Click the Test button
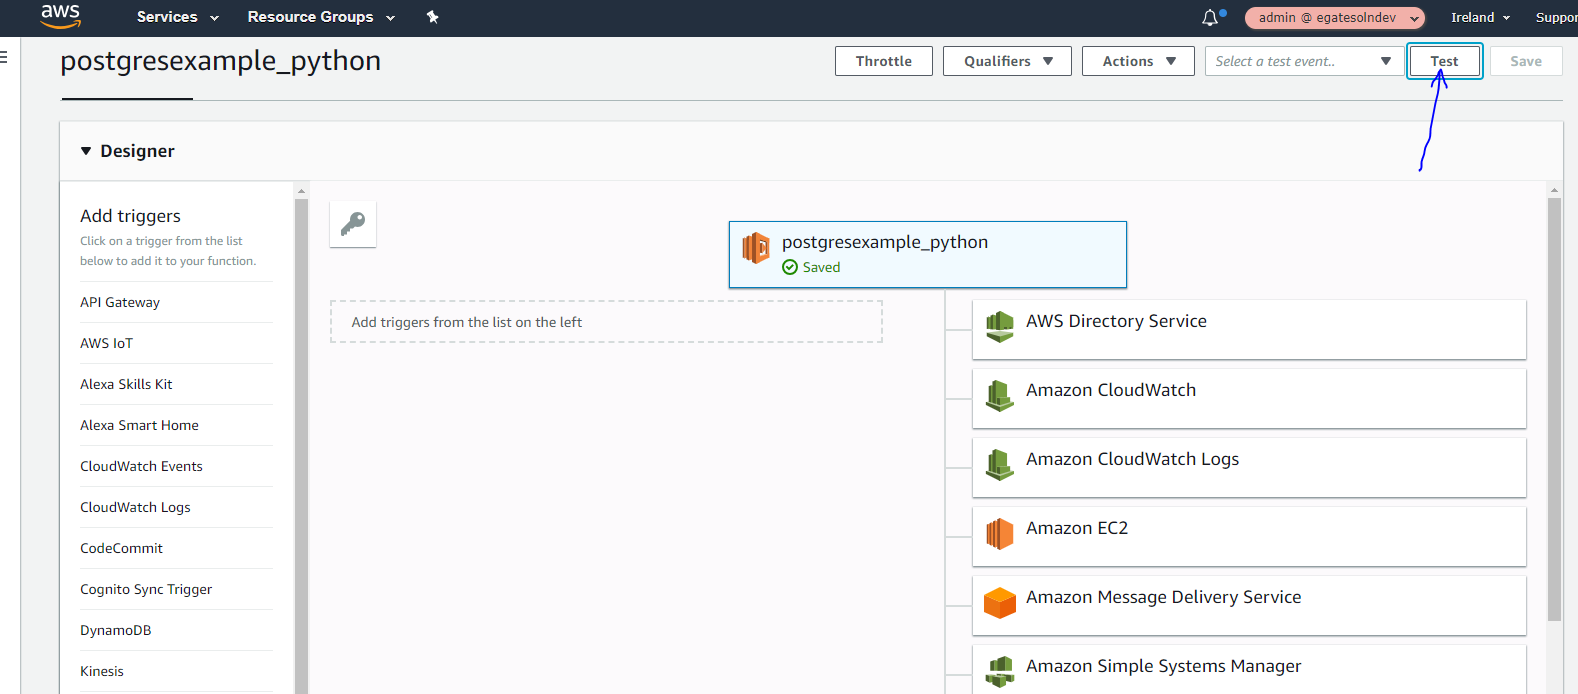The width and height of the screenshot is (1578, 694). click(x=1444, y=61)
